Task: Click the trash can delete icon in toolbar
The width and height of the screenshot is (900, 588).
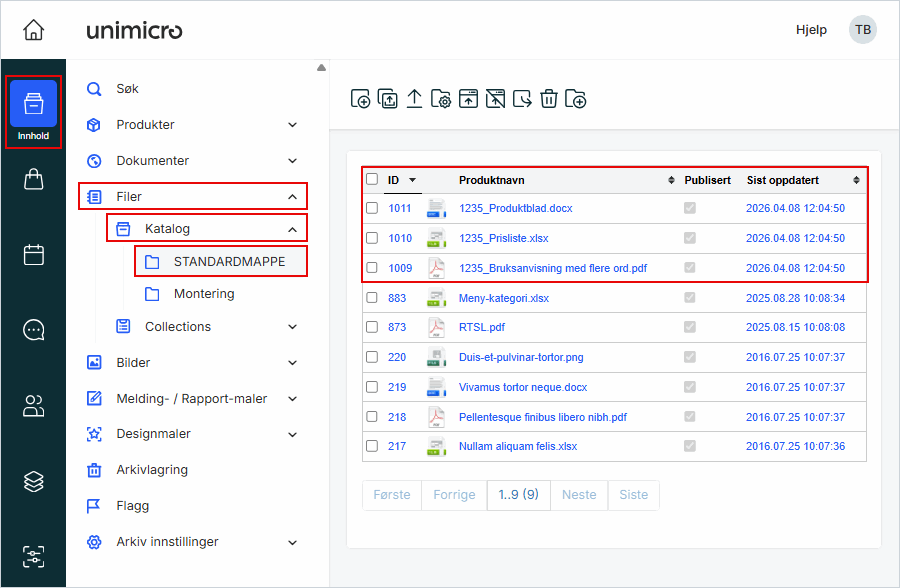Action: pos(549,98)
